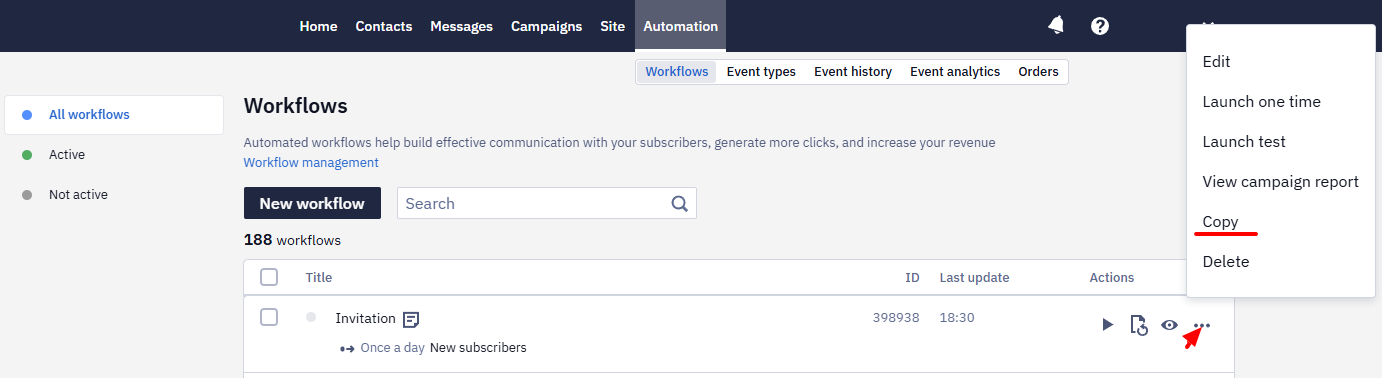Open the Workflow management link
Image resolution: width=1382 pixels, height=378 pixels.
coord(311,162)
